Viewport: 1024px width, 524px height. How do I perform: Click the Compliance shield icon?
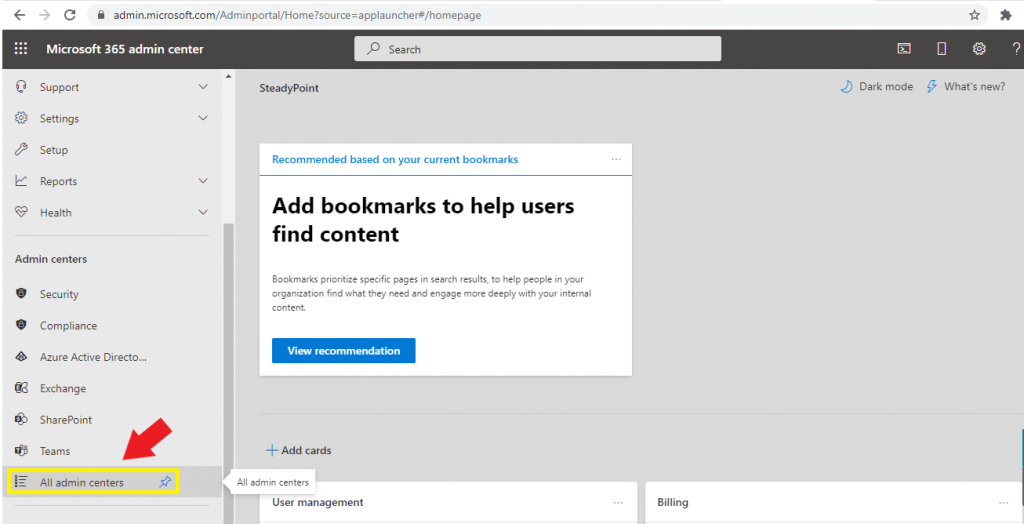click(21, 325)
